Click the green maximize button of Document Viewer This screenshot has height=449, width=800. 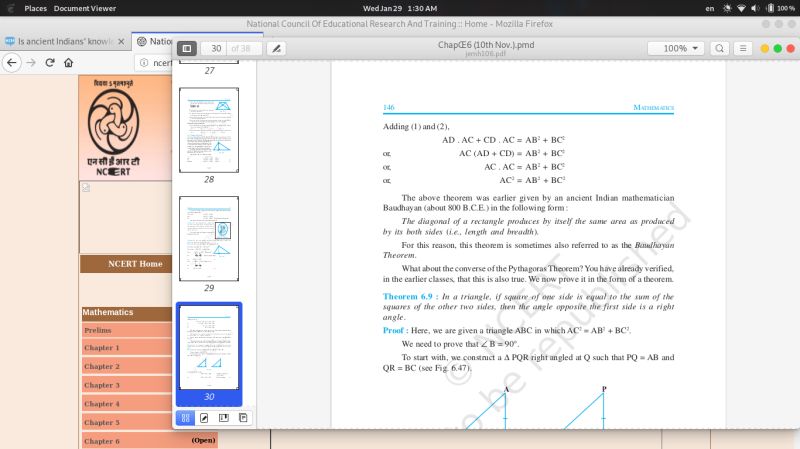pyautogui.click(x=778, y=48)
